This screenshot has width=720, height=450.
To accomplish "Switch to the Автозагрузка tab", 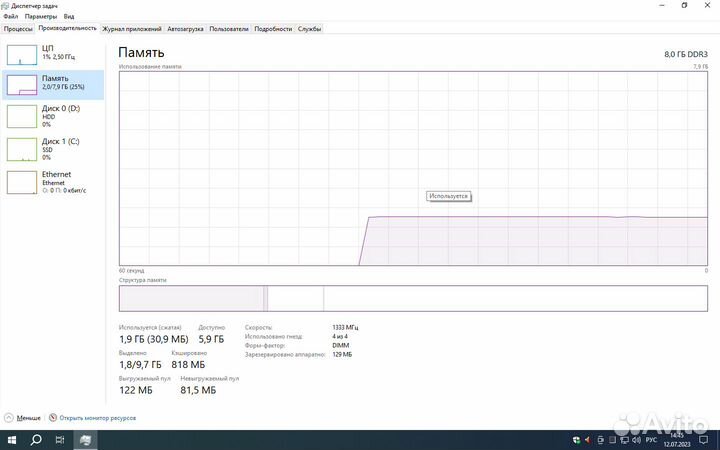I will pos(185,29).
